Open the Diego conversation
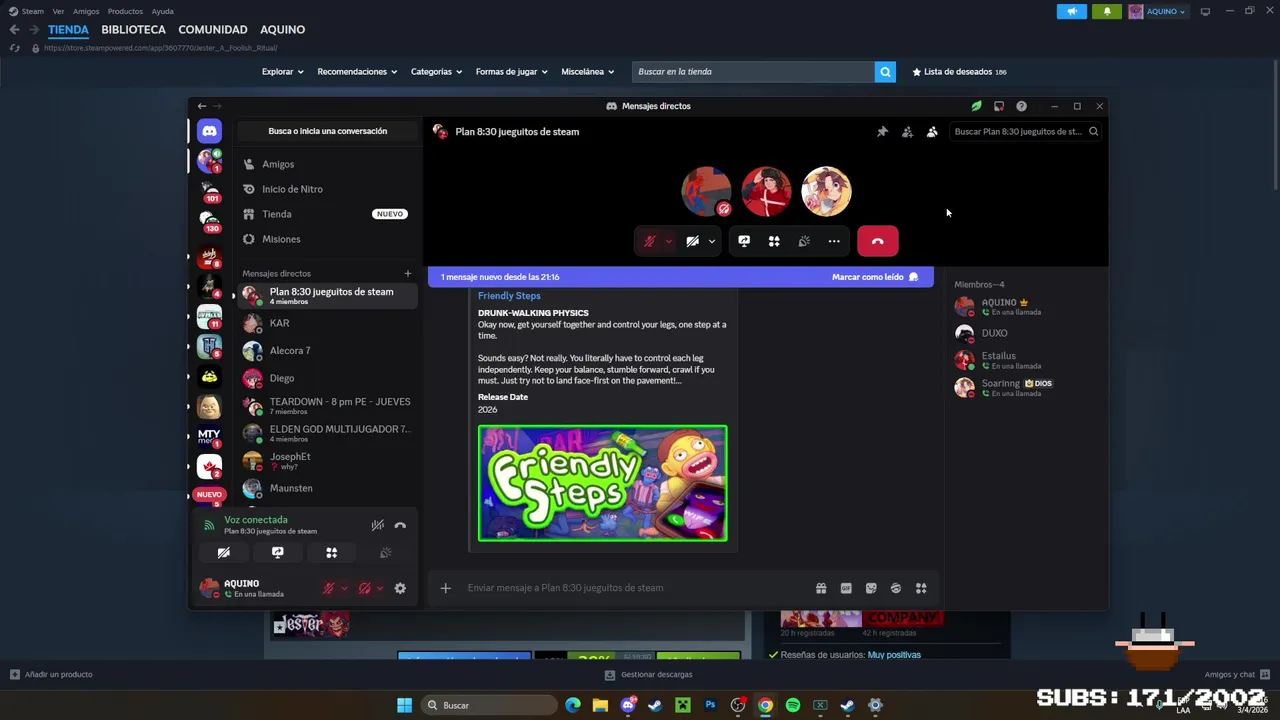1280x720 pixels. pos(328,378)
